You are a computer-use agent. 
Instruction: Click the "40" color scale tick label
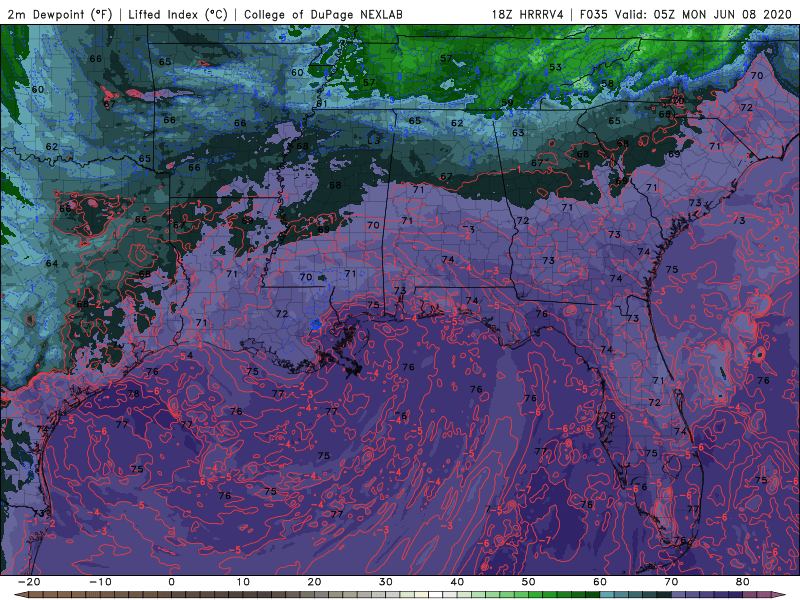(x=457, y=582)
